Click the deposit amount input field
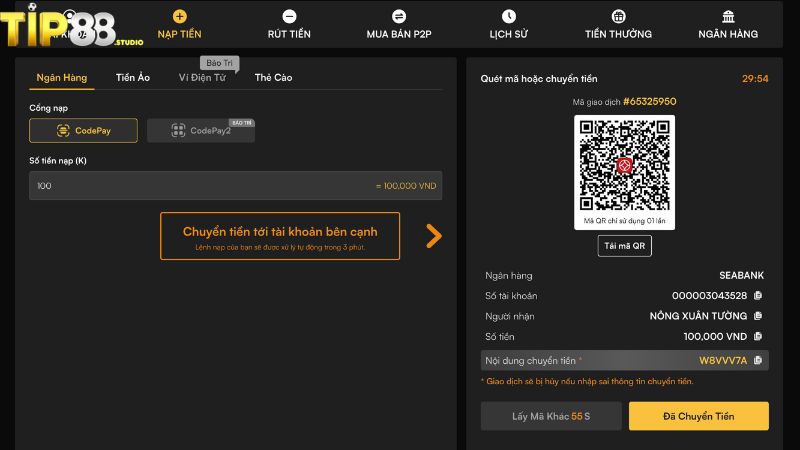Viewport: 800px width, 450px height. (x=236, y=186)
